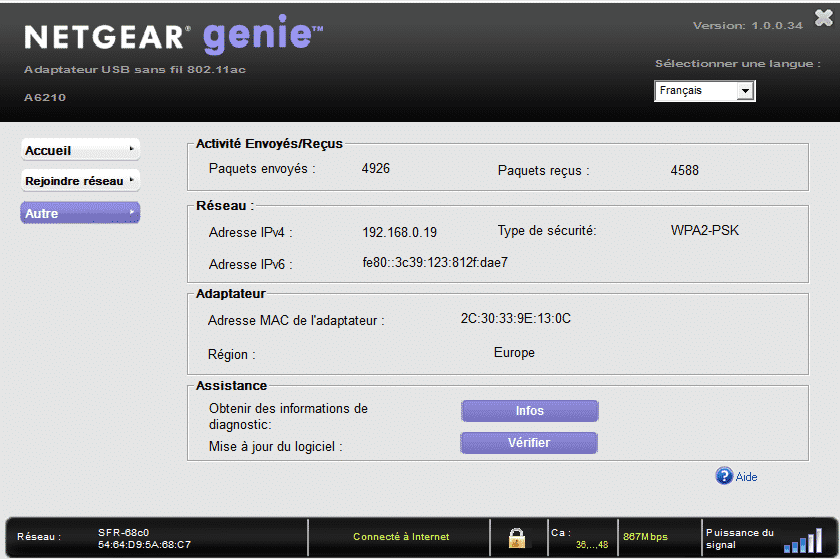Image resolution: width=840 pixels, height=559 pixels.
Task: Click the padlock security icon
Action: click(517, 538)
